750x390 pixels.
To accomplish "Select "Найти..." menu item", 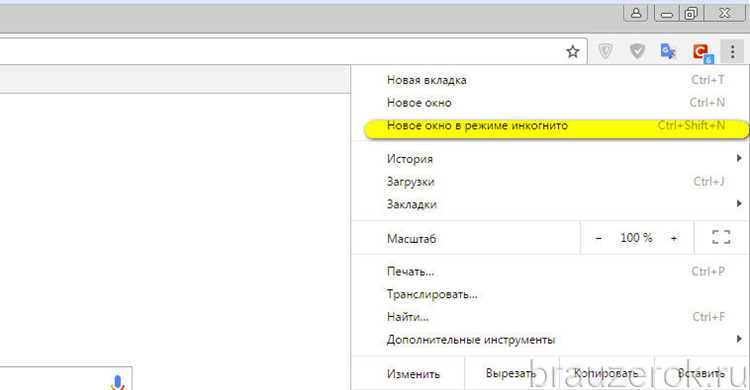I will point(550,317).
